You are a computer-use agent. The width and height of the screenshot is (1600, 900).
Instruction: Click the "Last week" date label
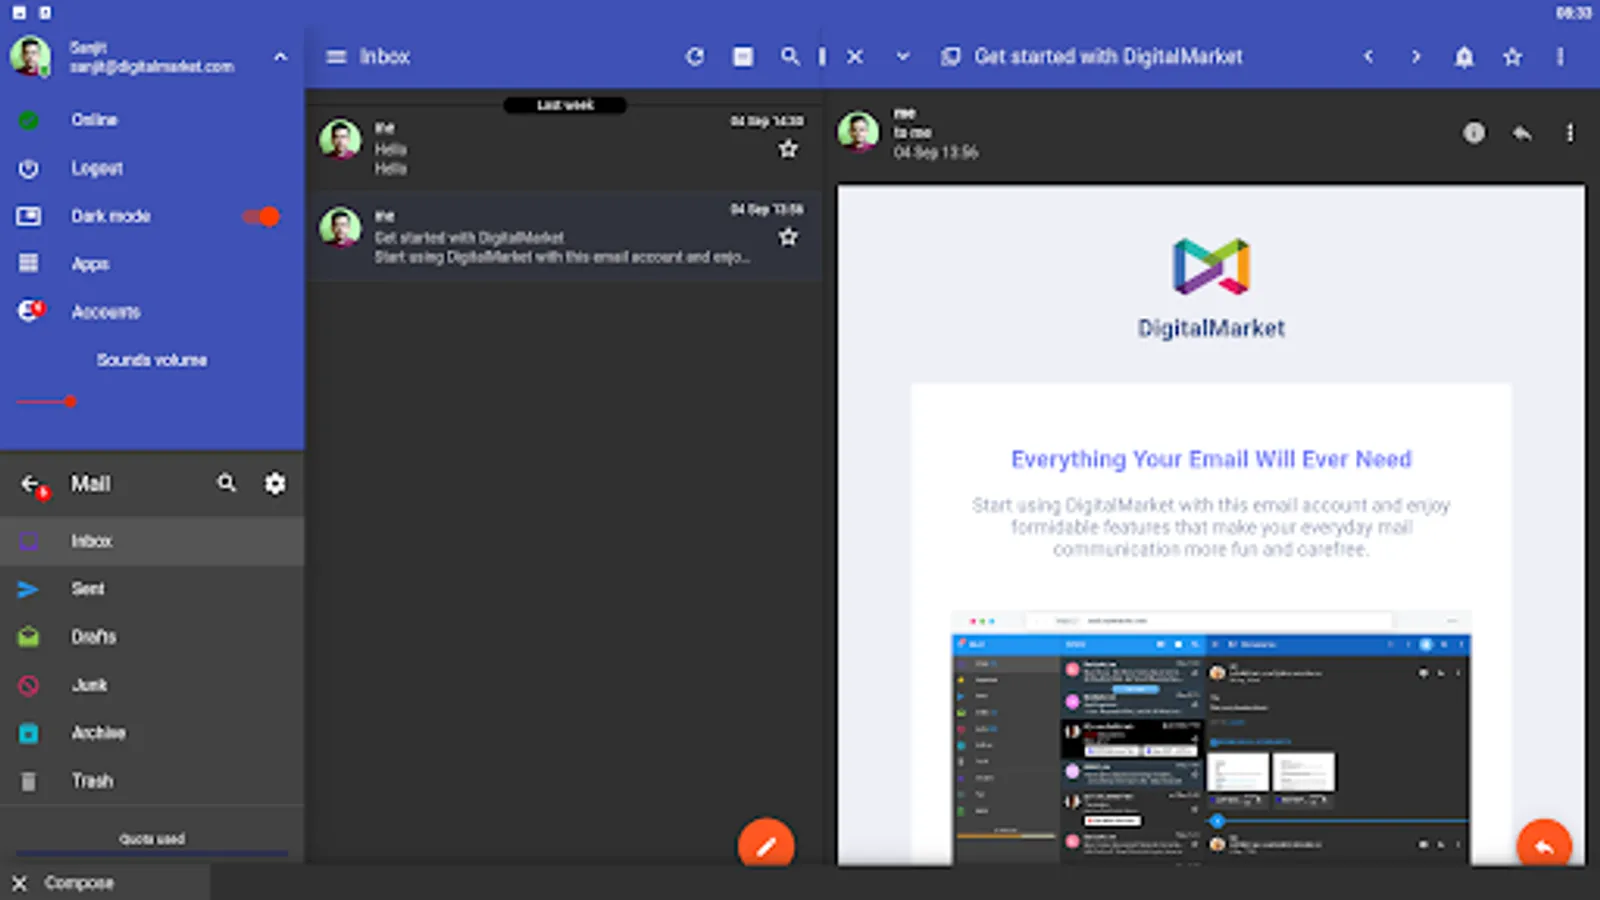click(x=565, y=105)
